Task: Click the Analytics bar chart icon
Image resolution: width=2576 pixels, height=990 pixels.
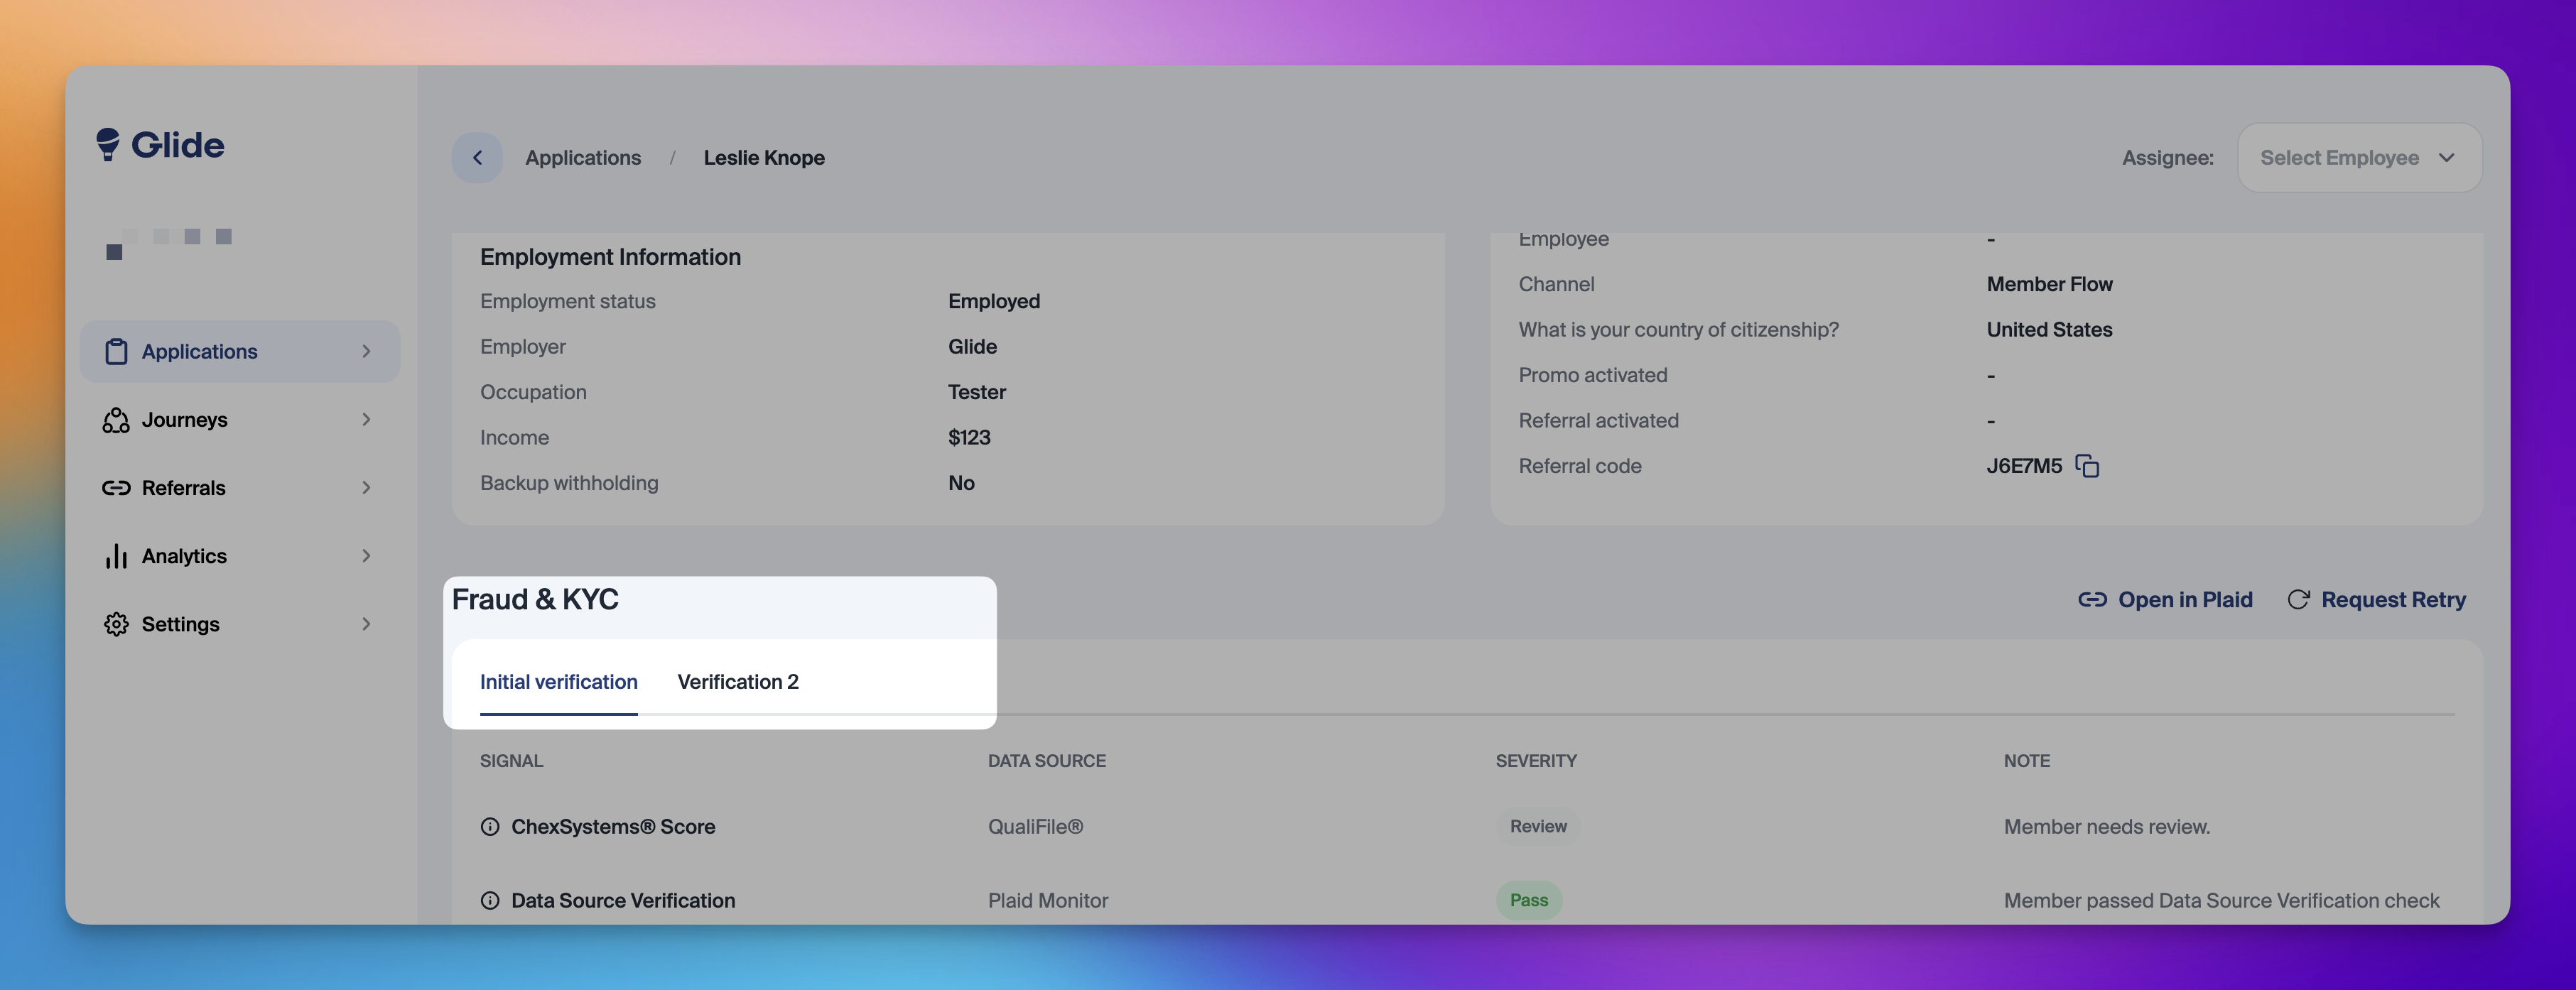Action: 116,556
